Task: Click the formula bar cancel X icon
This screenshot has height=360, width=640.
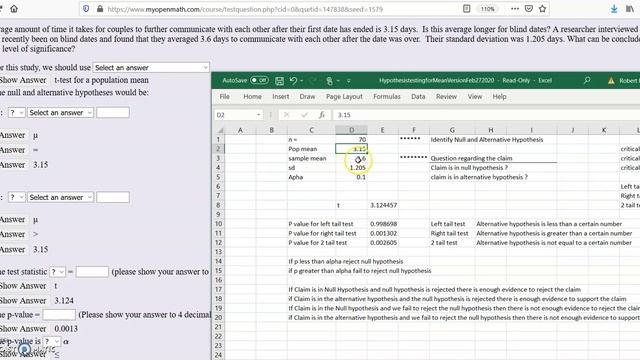Action: 287,115
